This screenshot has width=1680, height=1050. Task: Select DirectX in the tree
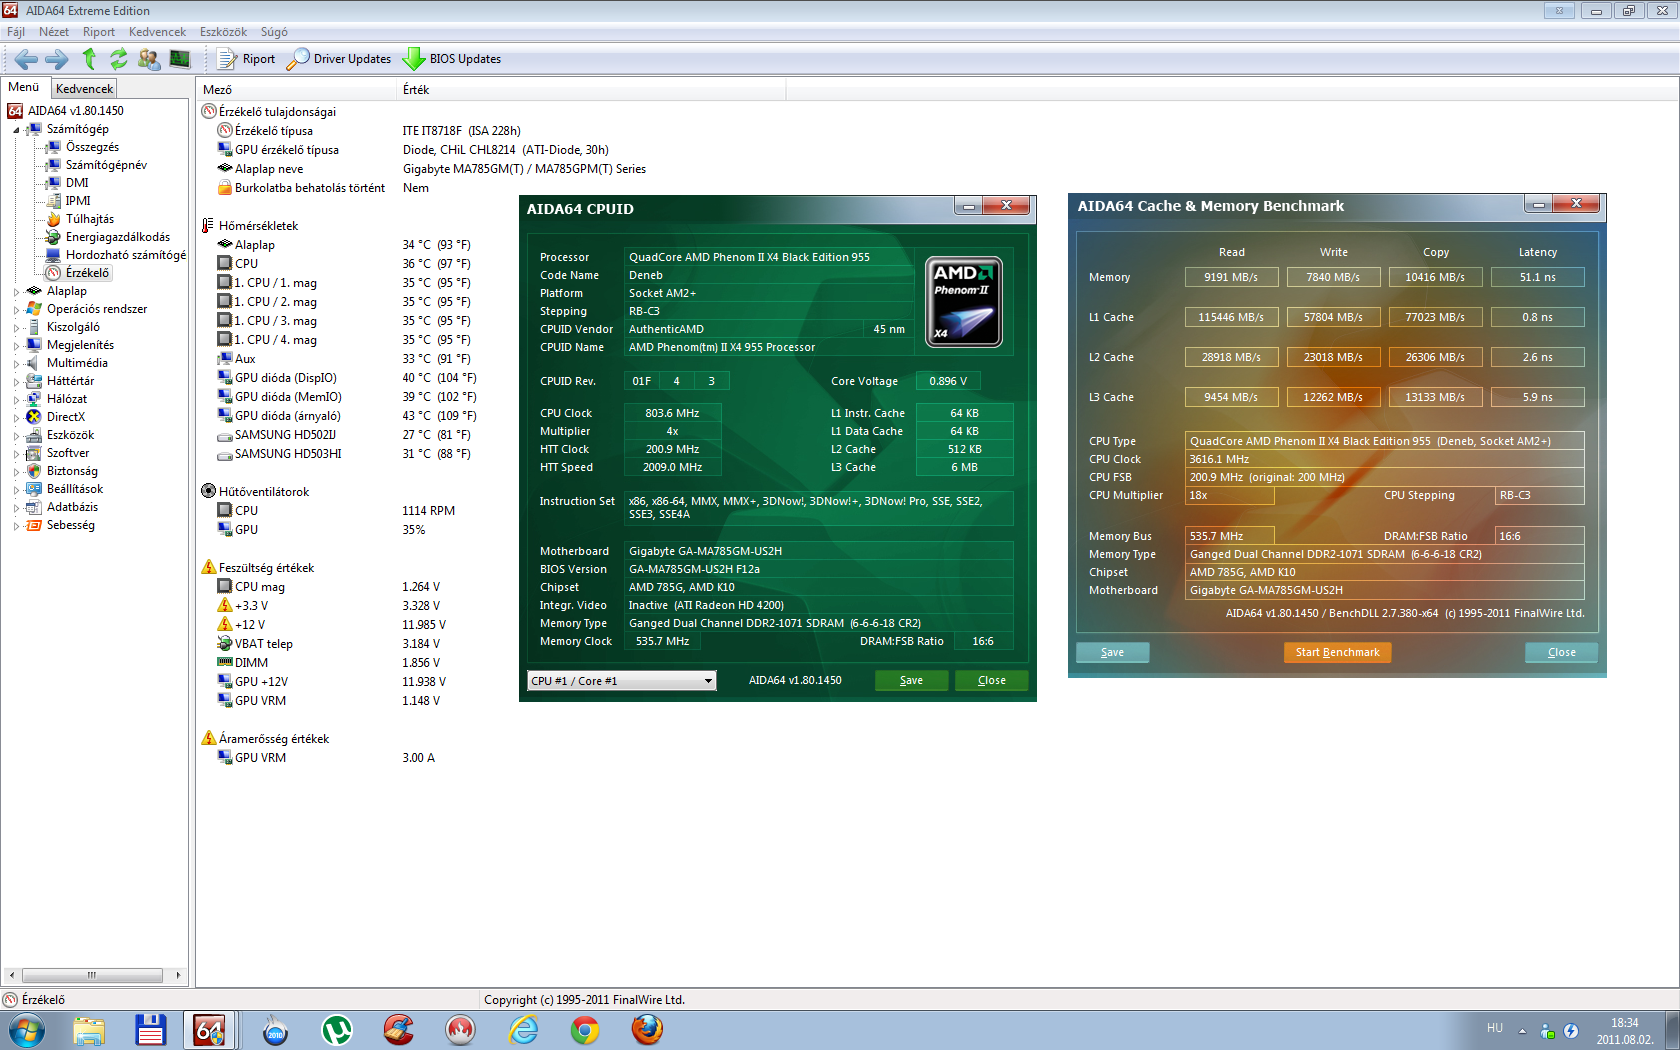[x=65, y=417]
